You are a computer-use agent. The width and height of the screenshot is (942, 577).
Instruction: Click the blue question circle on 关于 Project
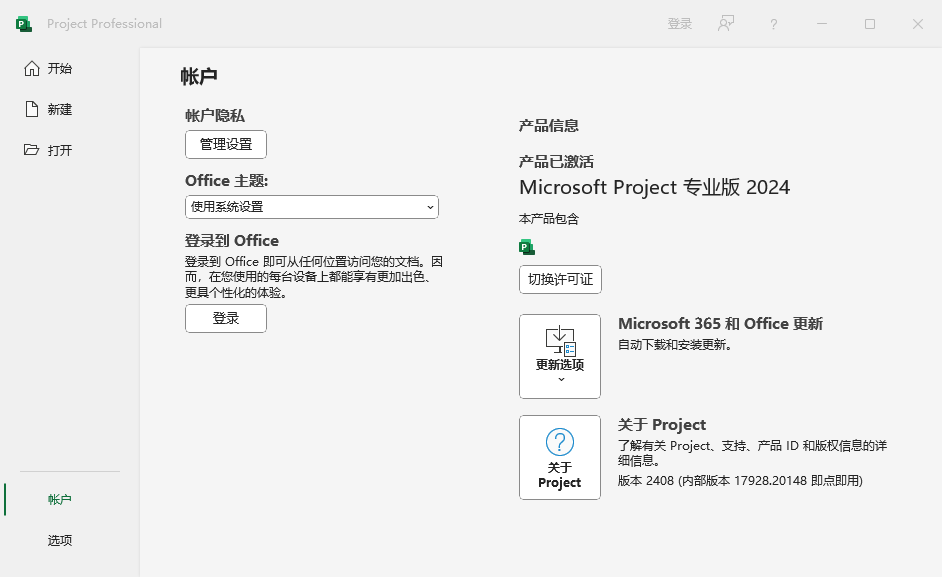[x=560, y=442]
